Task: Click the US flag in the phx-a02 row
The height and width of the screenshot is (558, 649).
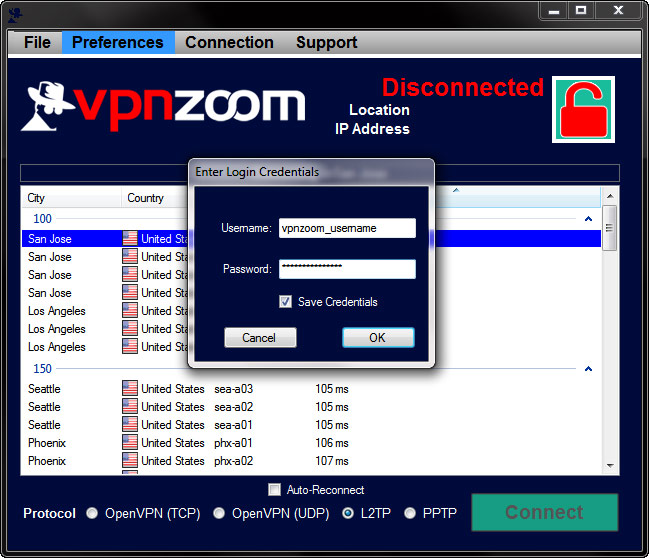Action: point(130,461)
